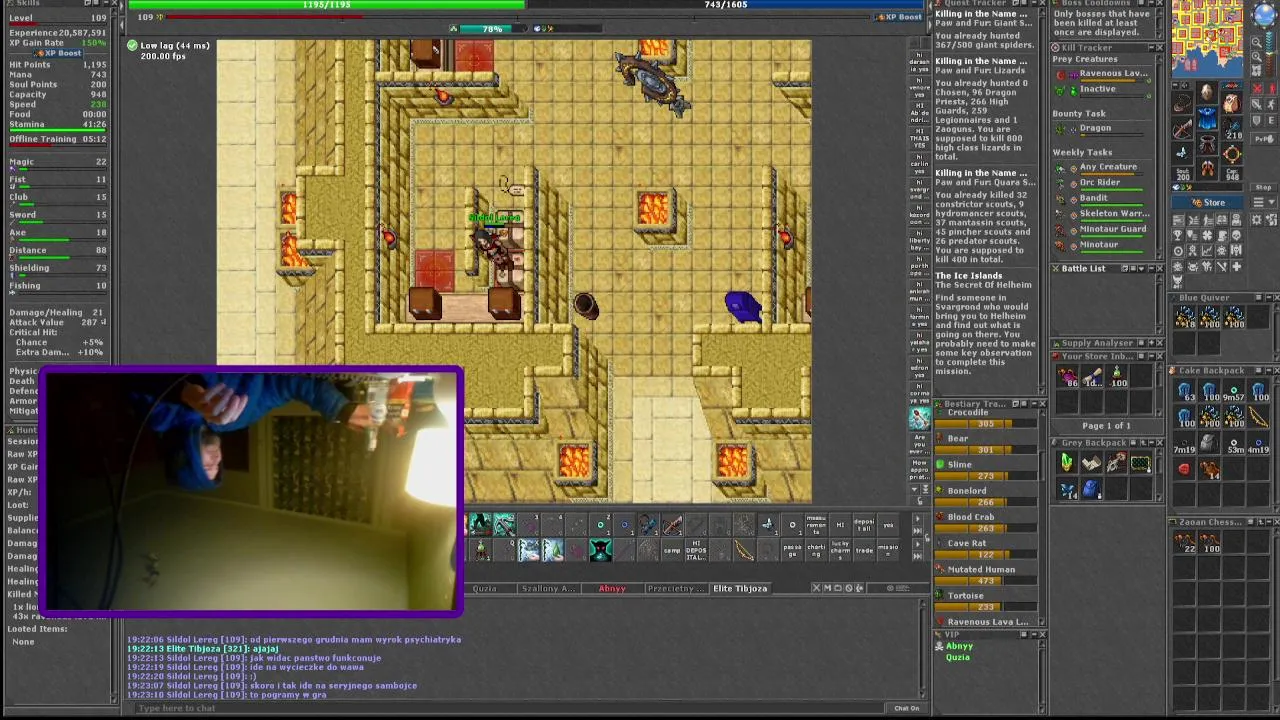Select the equipped crossbow slot
Image resolution: width=1280 pixels, height=720 pixels.
(1182, 129)
